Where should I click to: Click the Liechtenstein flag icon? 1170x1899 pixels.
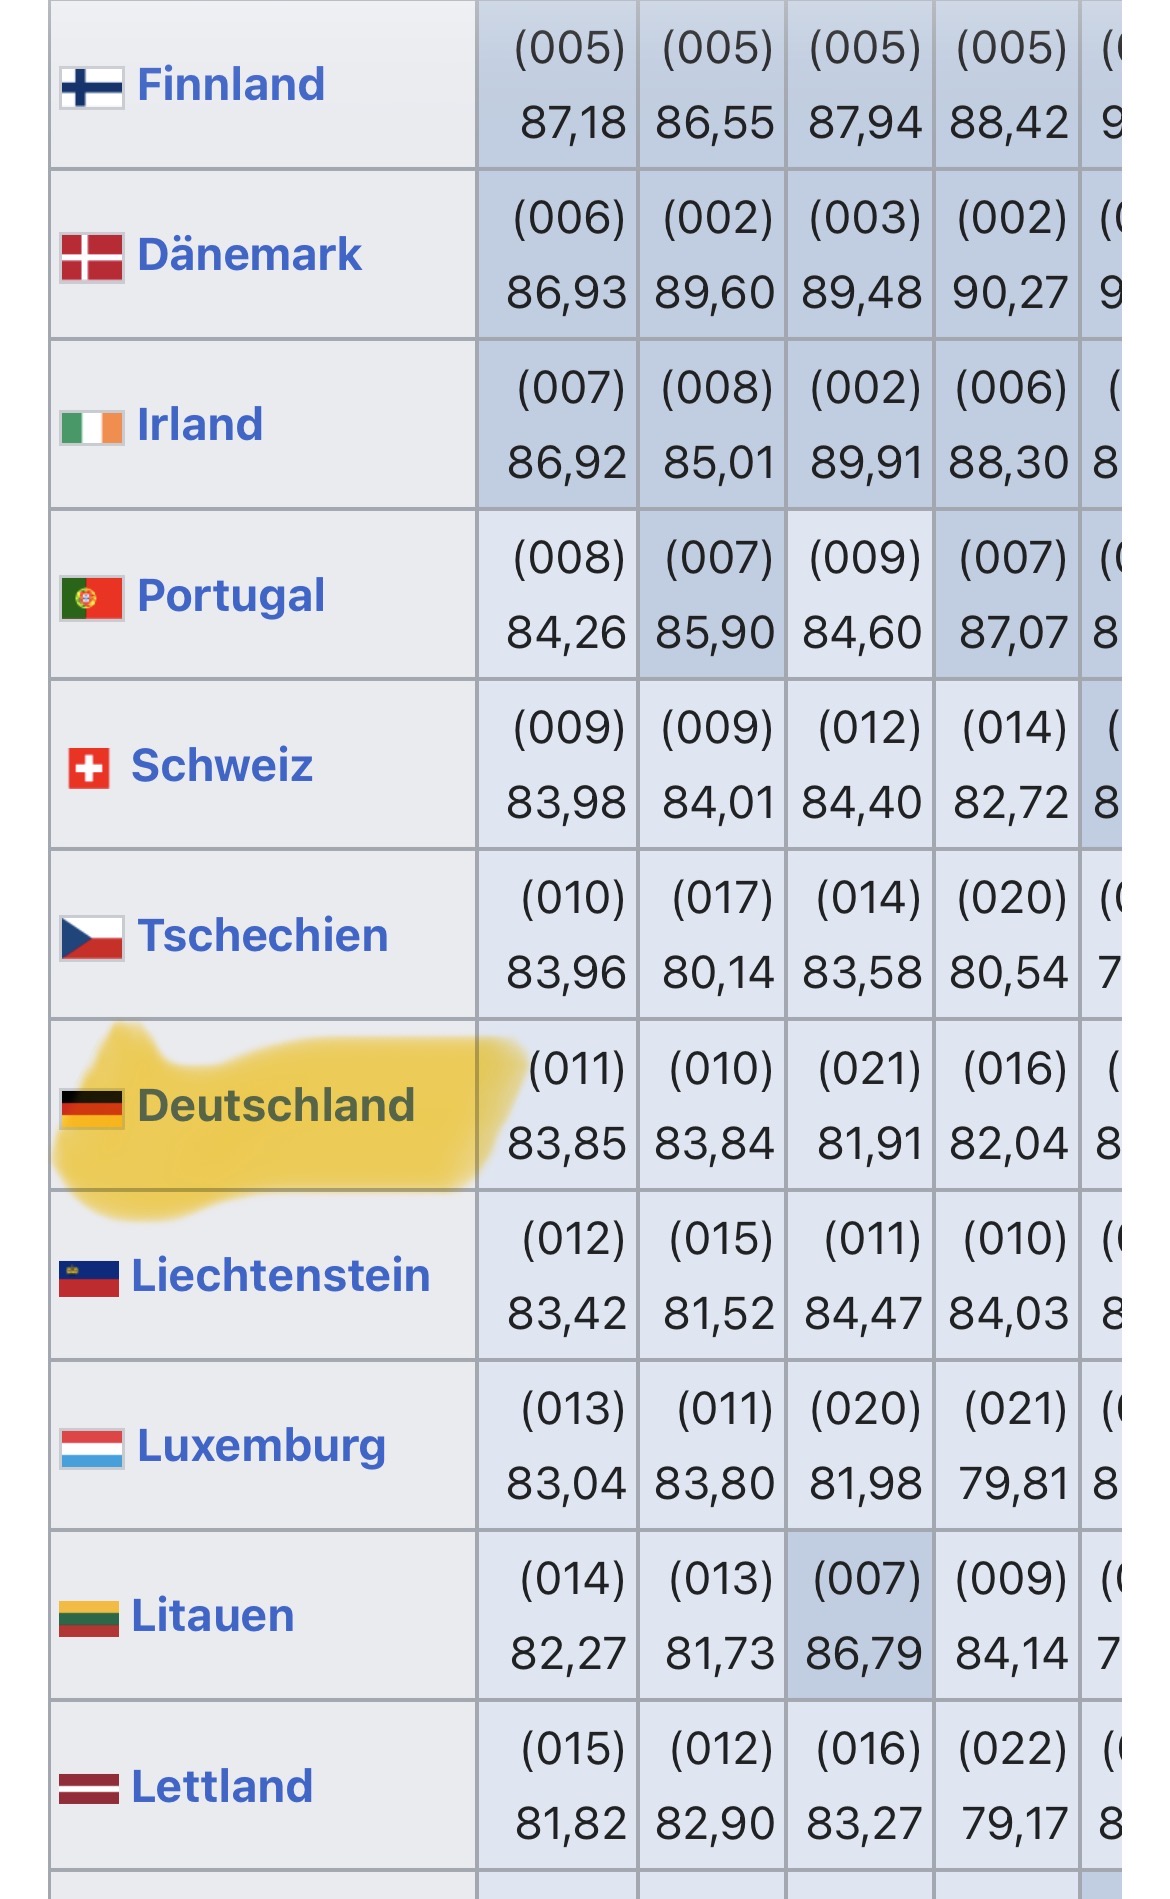89,1278
